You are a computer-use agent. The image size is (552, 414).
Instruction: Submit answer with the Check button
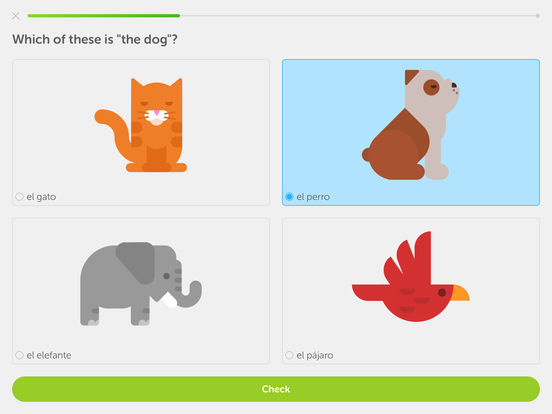(276, 389)
